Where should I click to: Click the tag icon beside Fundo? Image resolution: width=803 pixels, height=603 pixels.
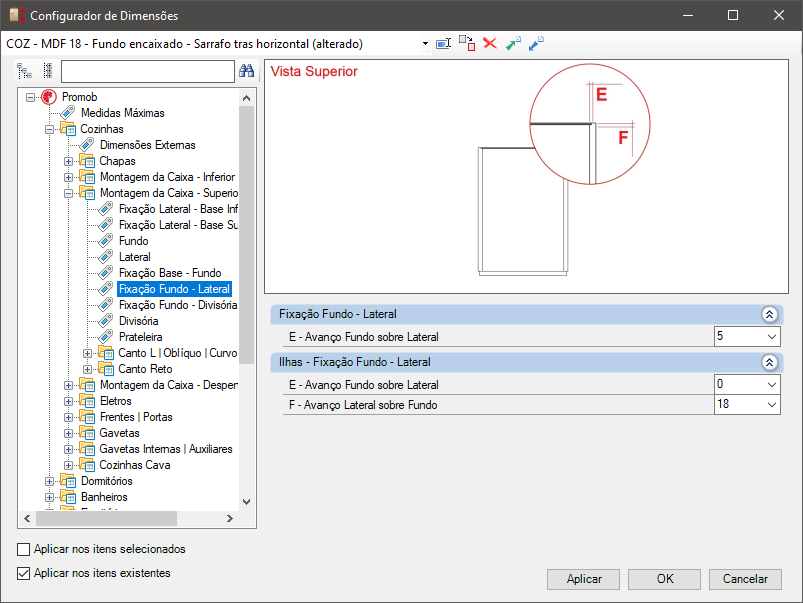(x=105, y=241)
